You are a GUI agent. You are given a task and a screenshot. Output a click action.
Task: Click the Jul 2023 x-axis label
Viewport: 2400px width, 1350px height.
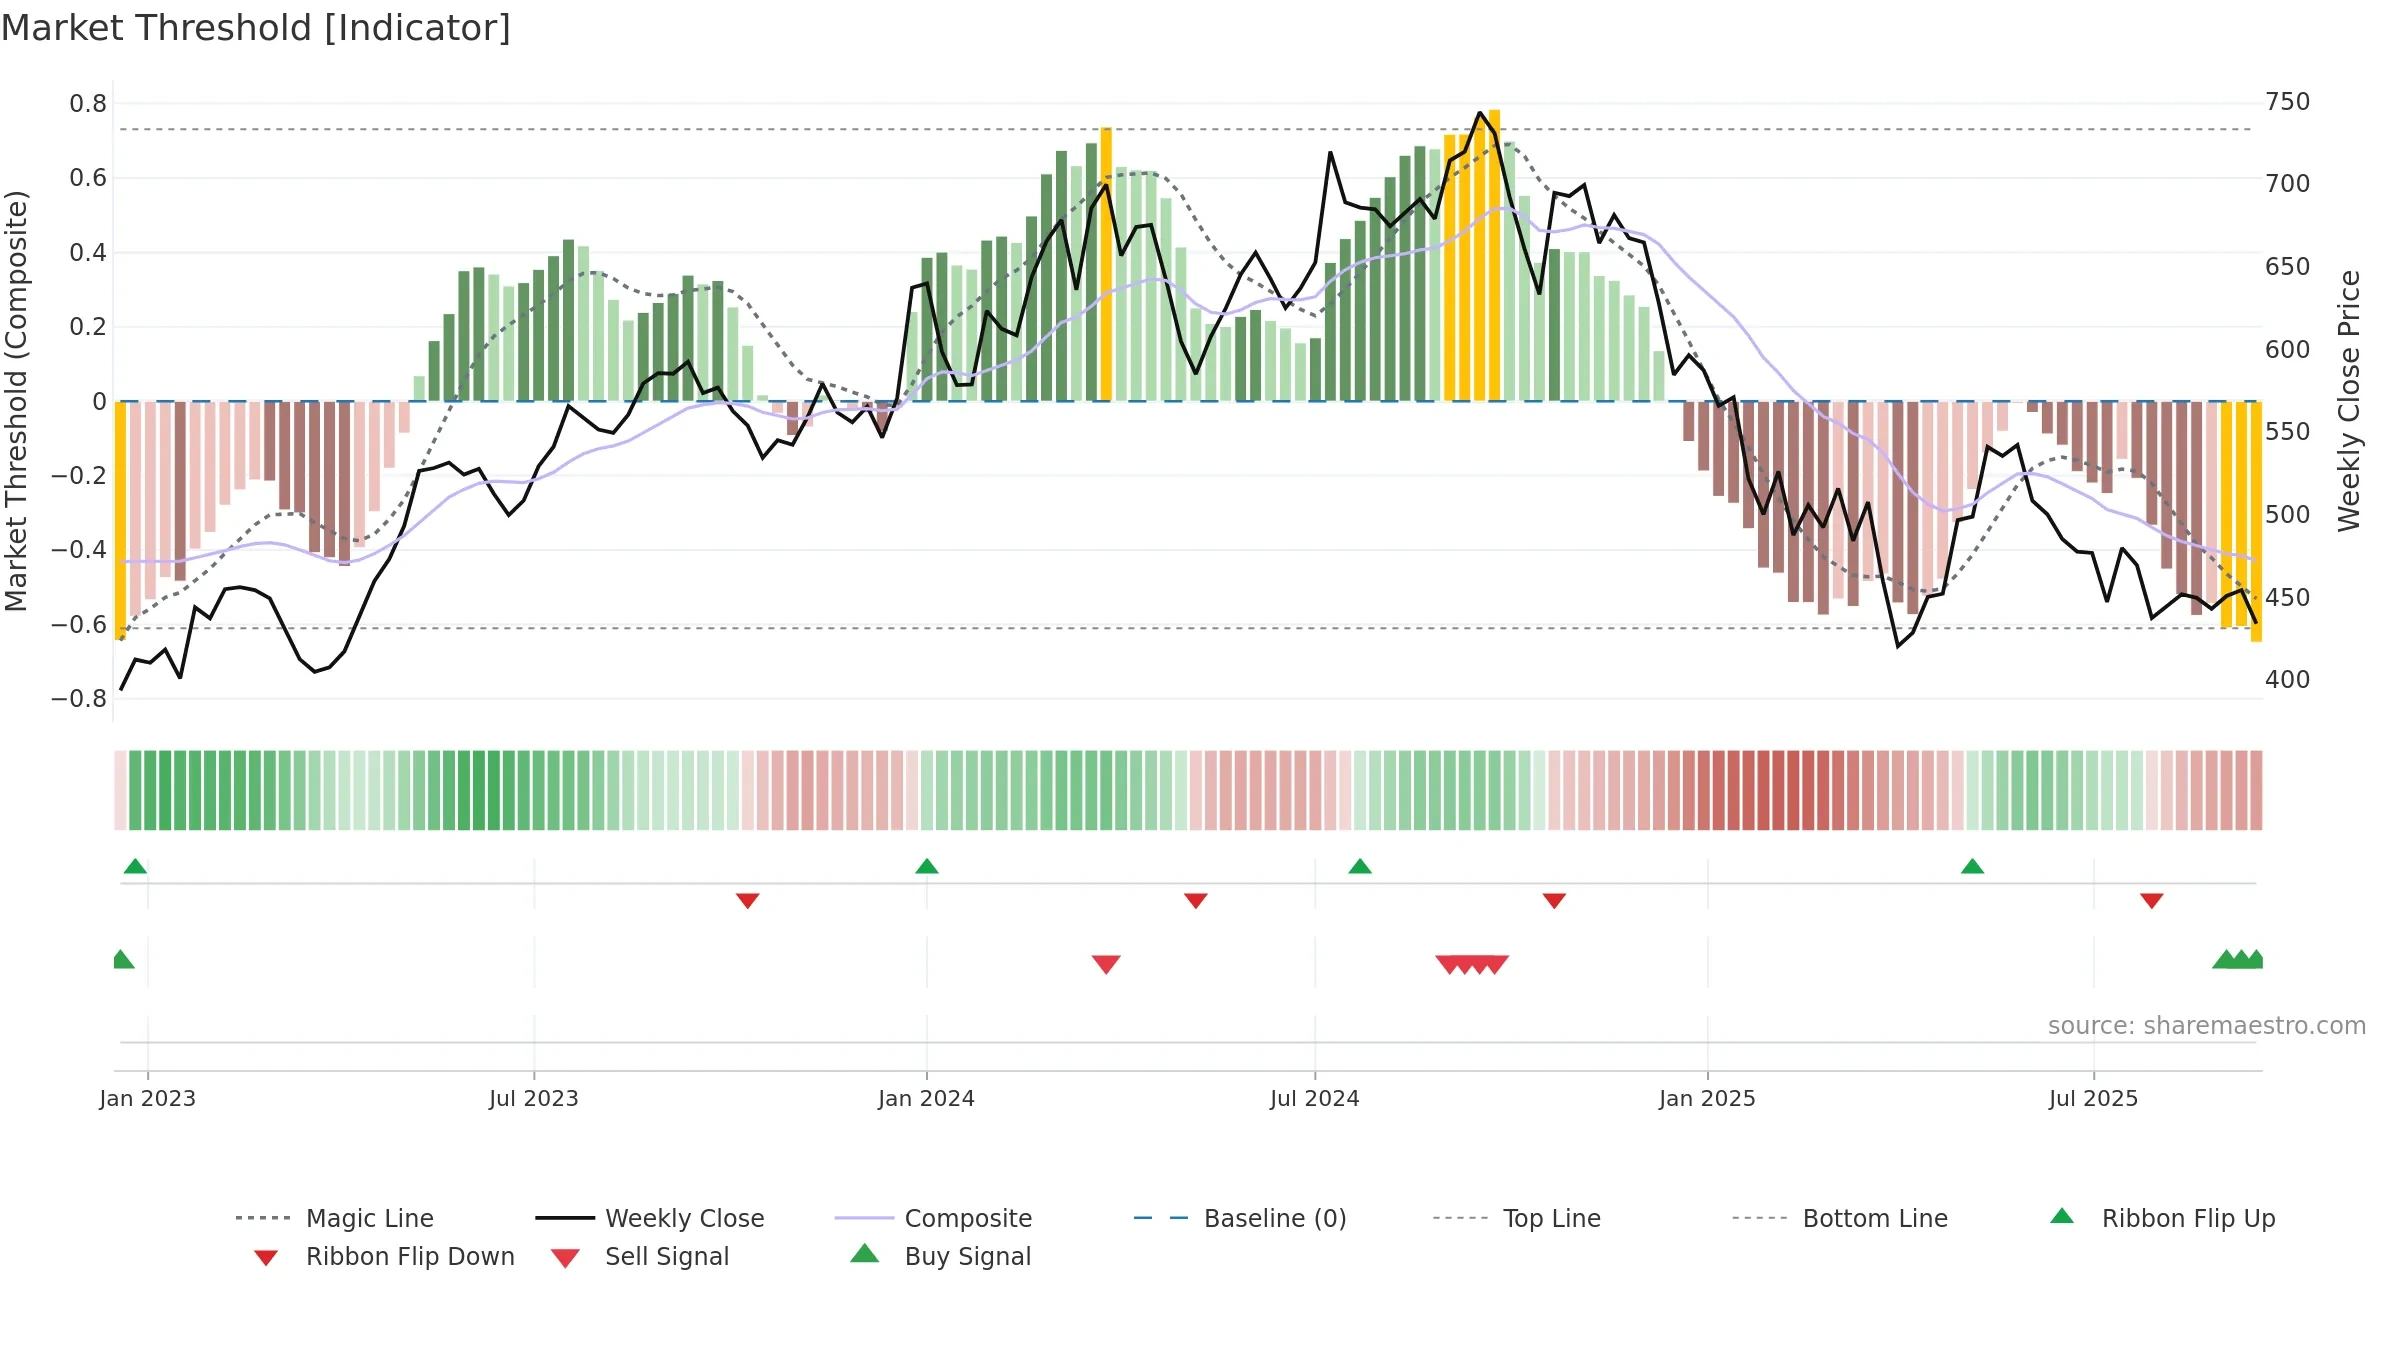pos(534,1099)
